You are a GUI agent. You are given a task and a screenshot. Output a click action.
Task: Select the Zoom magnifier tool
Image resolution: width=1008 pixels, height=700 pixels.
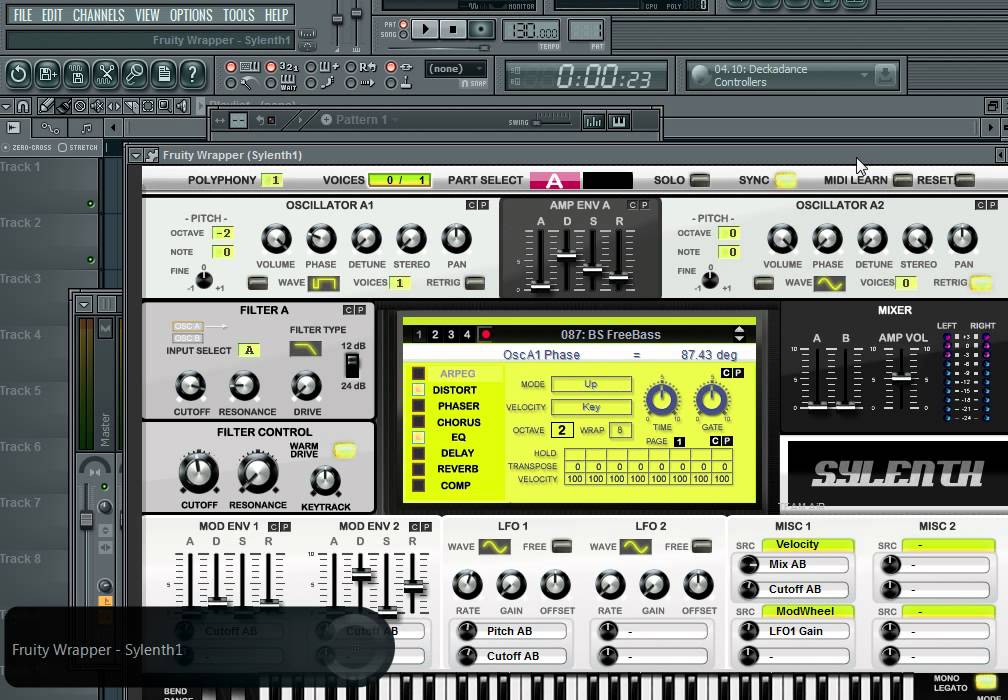pos(165,105)
